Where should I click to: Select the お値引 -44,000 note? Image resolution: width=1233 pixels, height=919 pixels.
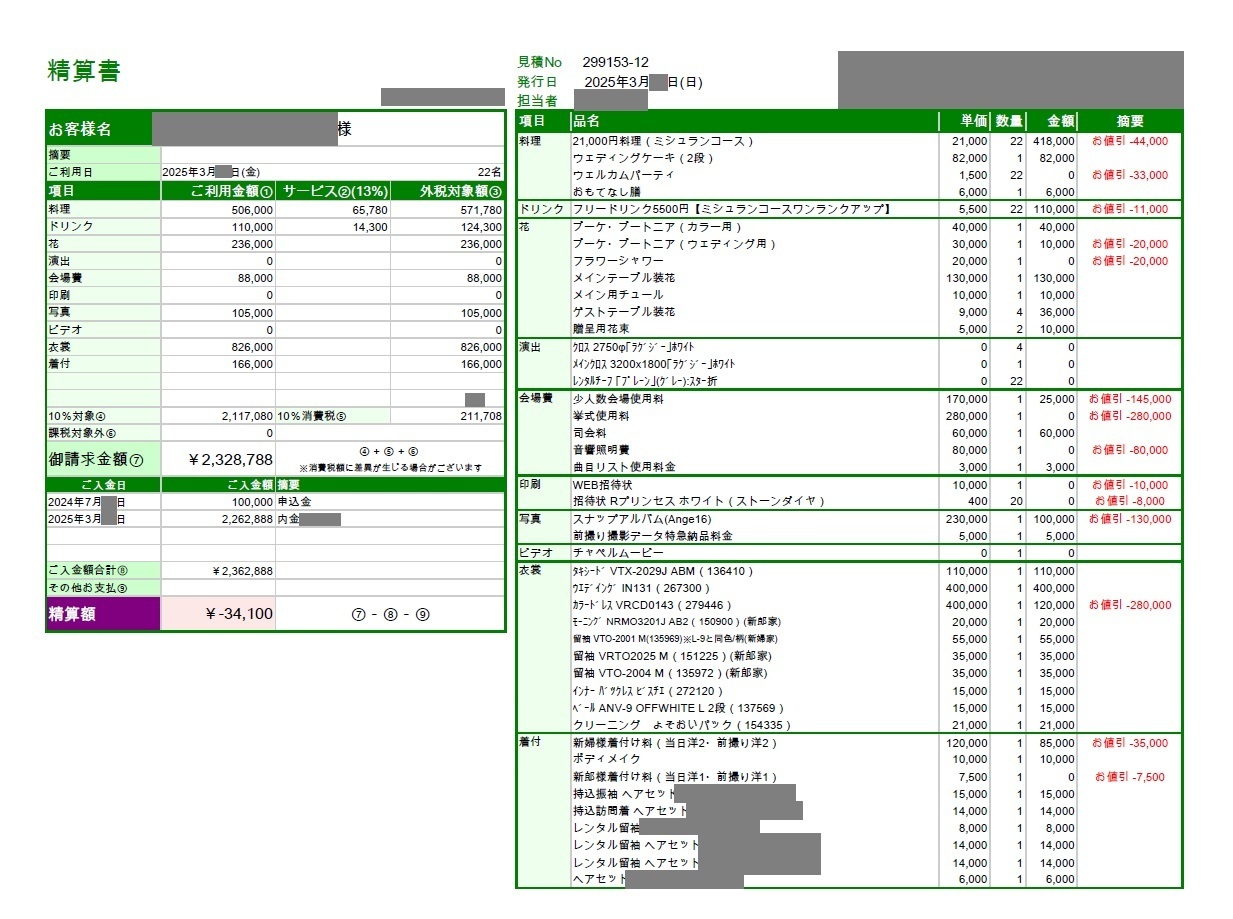pyautogui.click(x=1130, y=141)
